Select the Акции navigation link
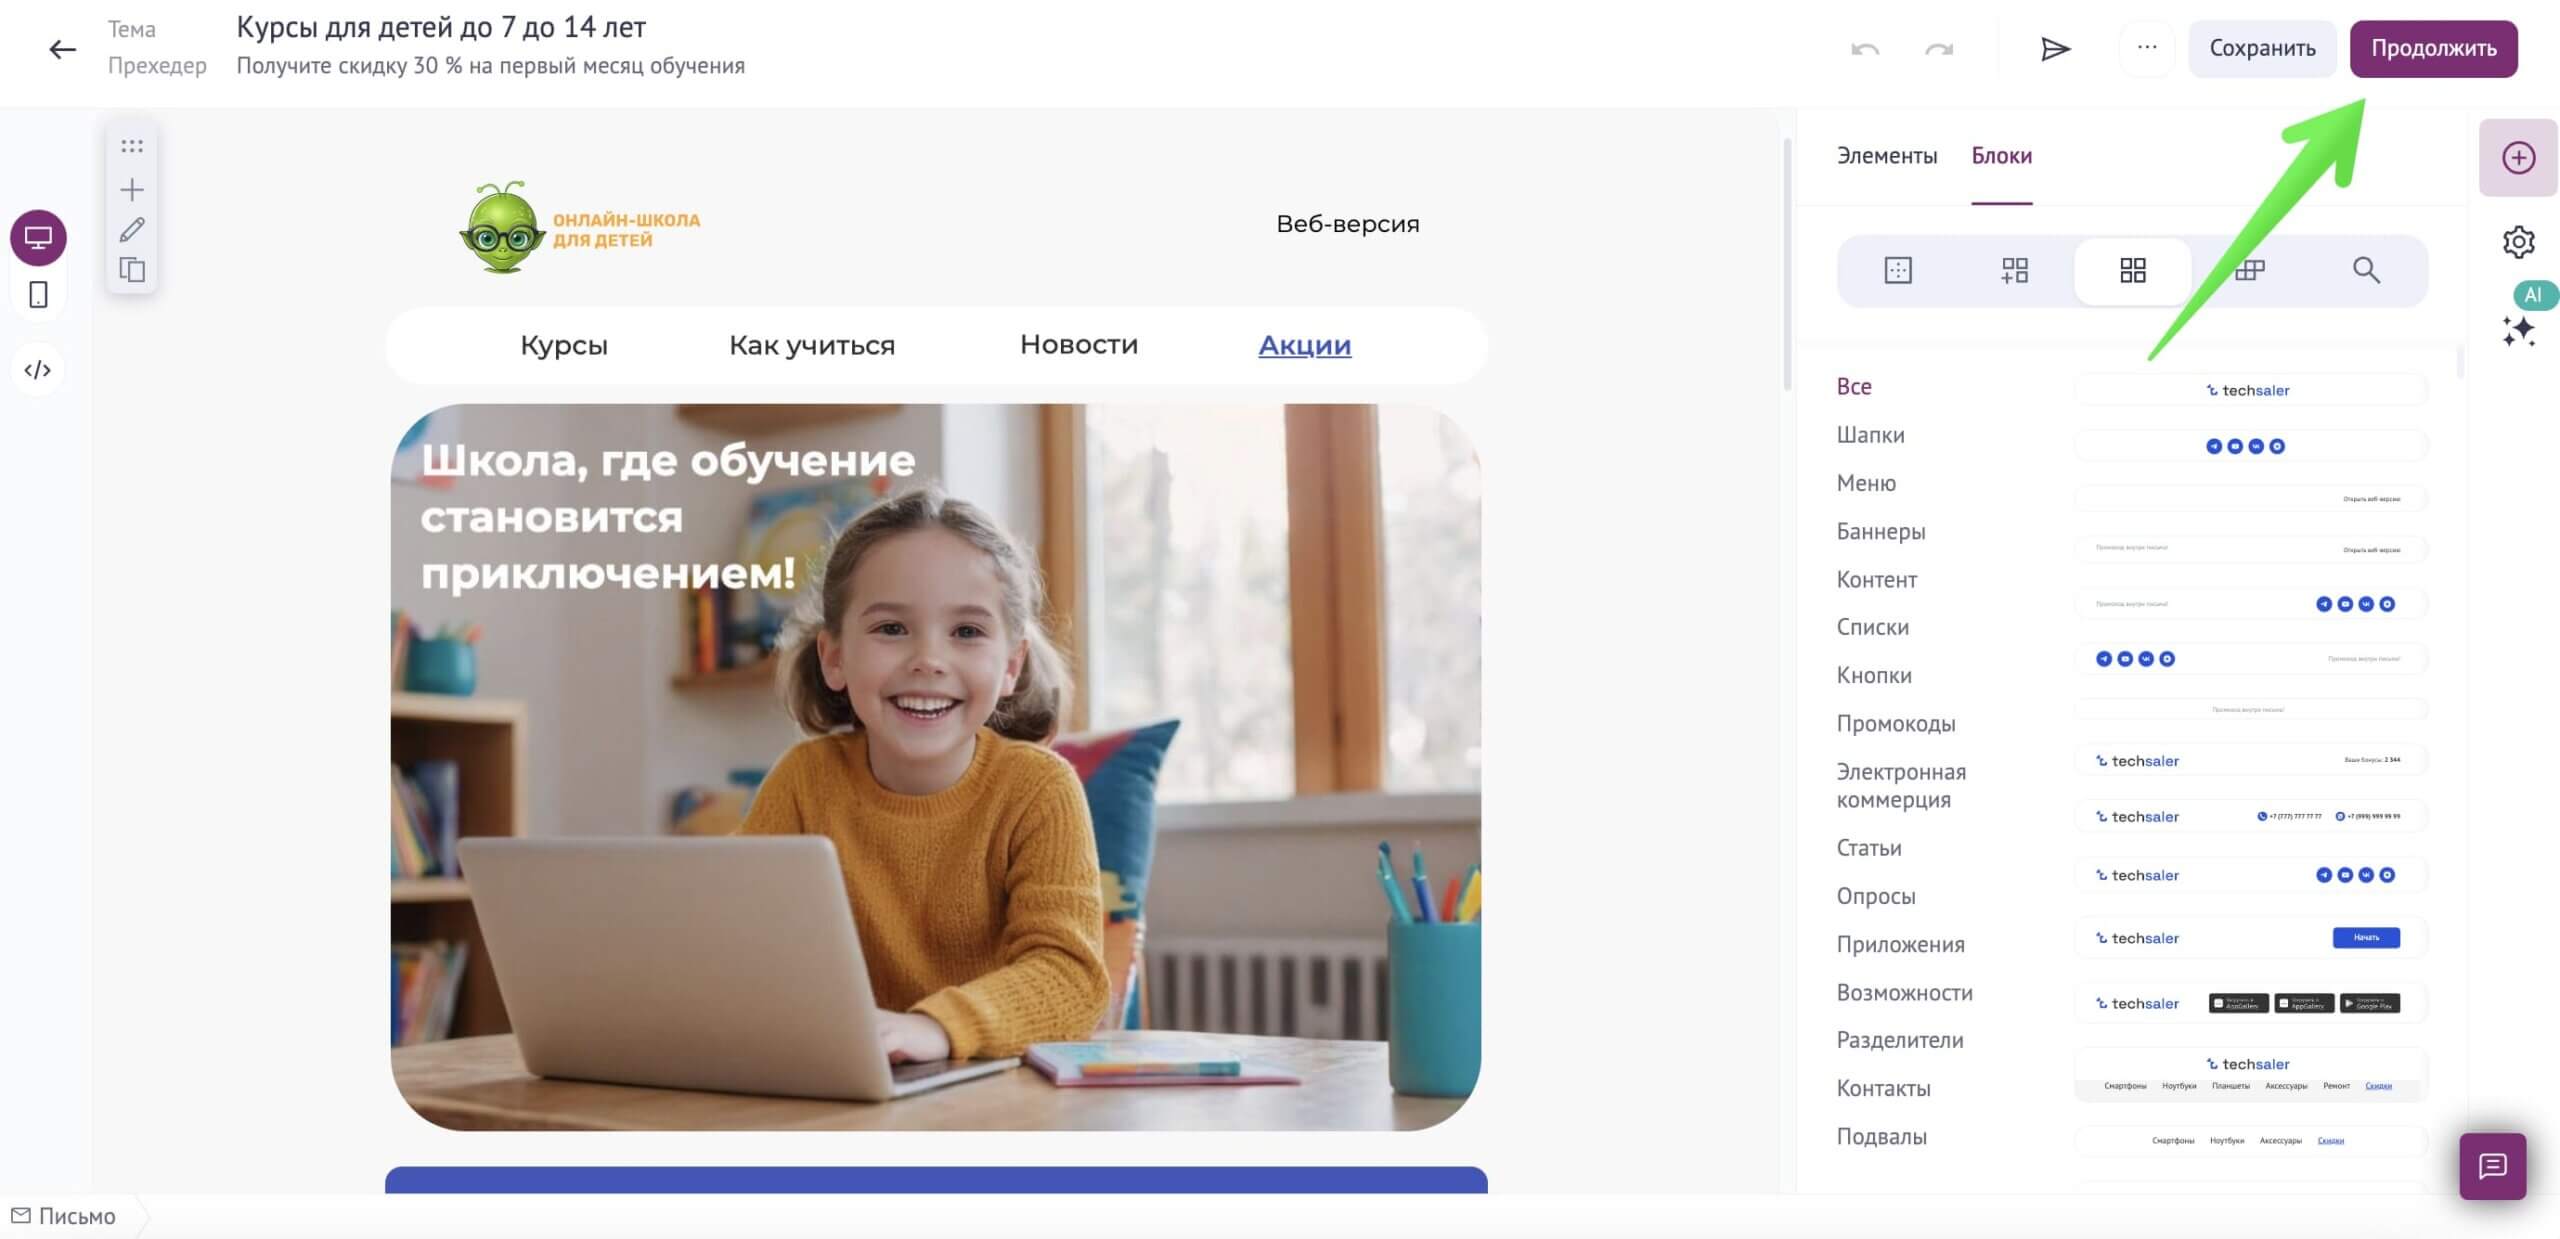The height and width of the screenshot is (1239, 2560). [1304, 344]
